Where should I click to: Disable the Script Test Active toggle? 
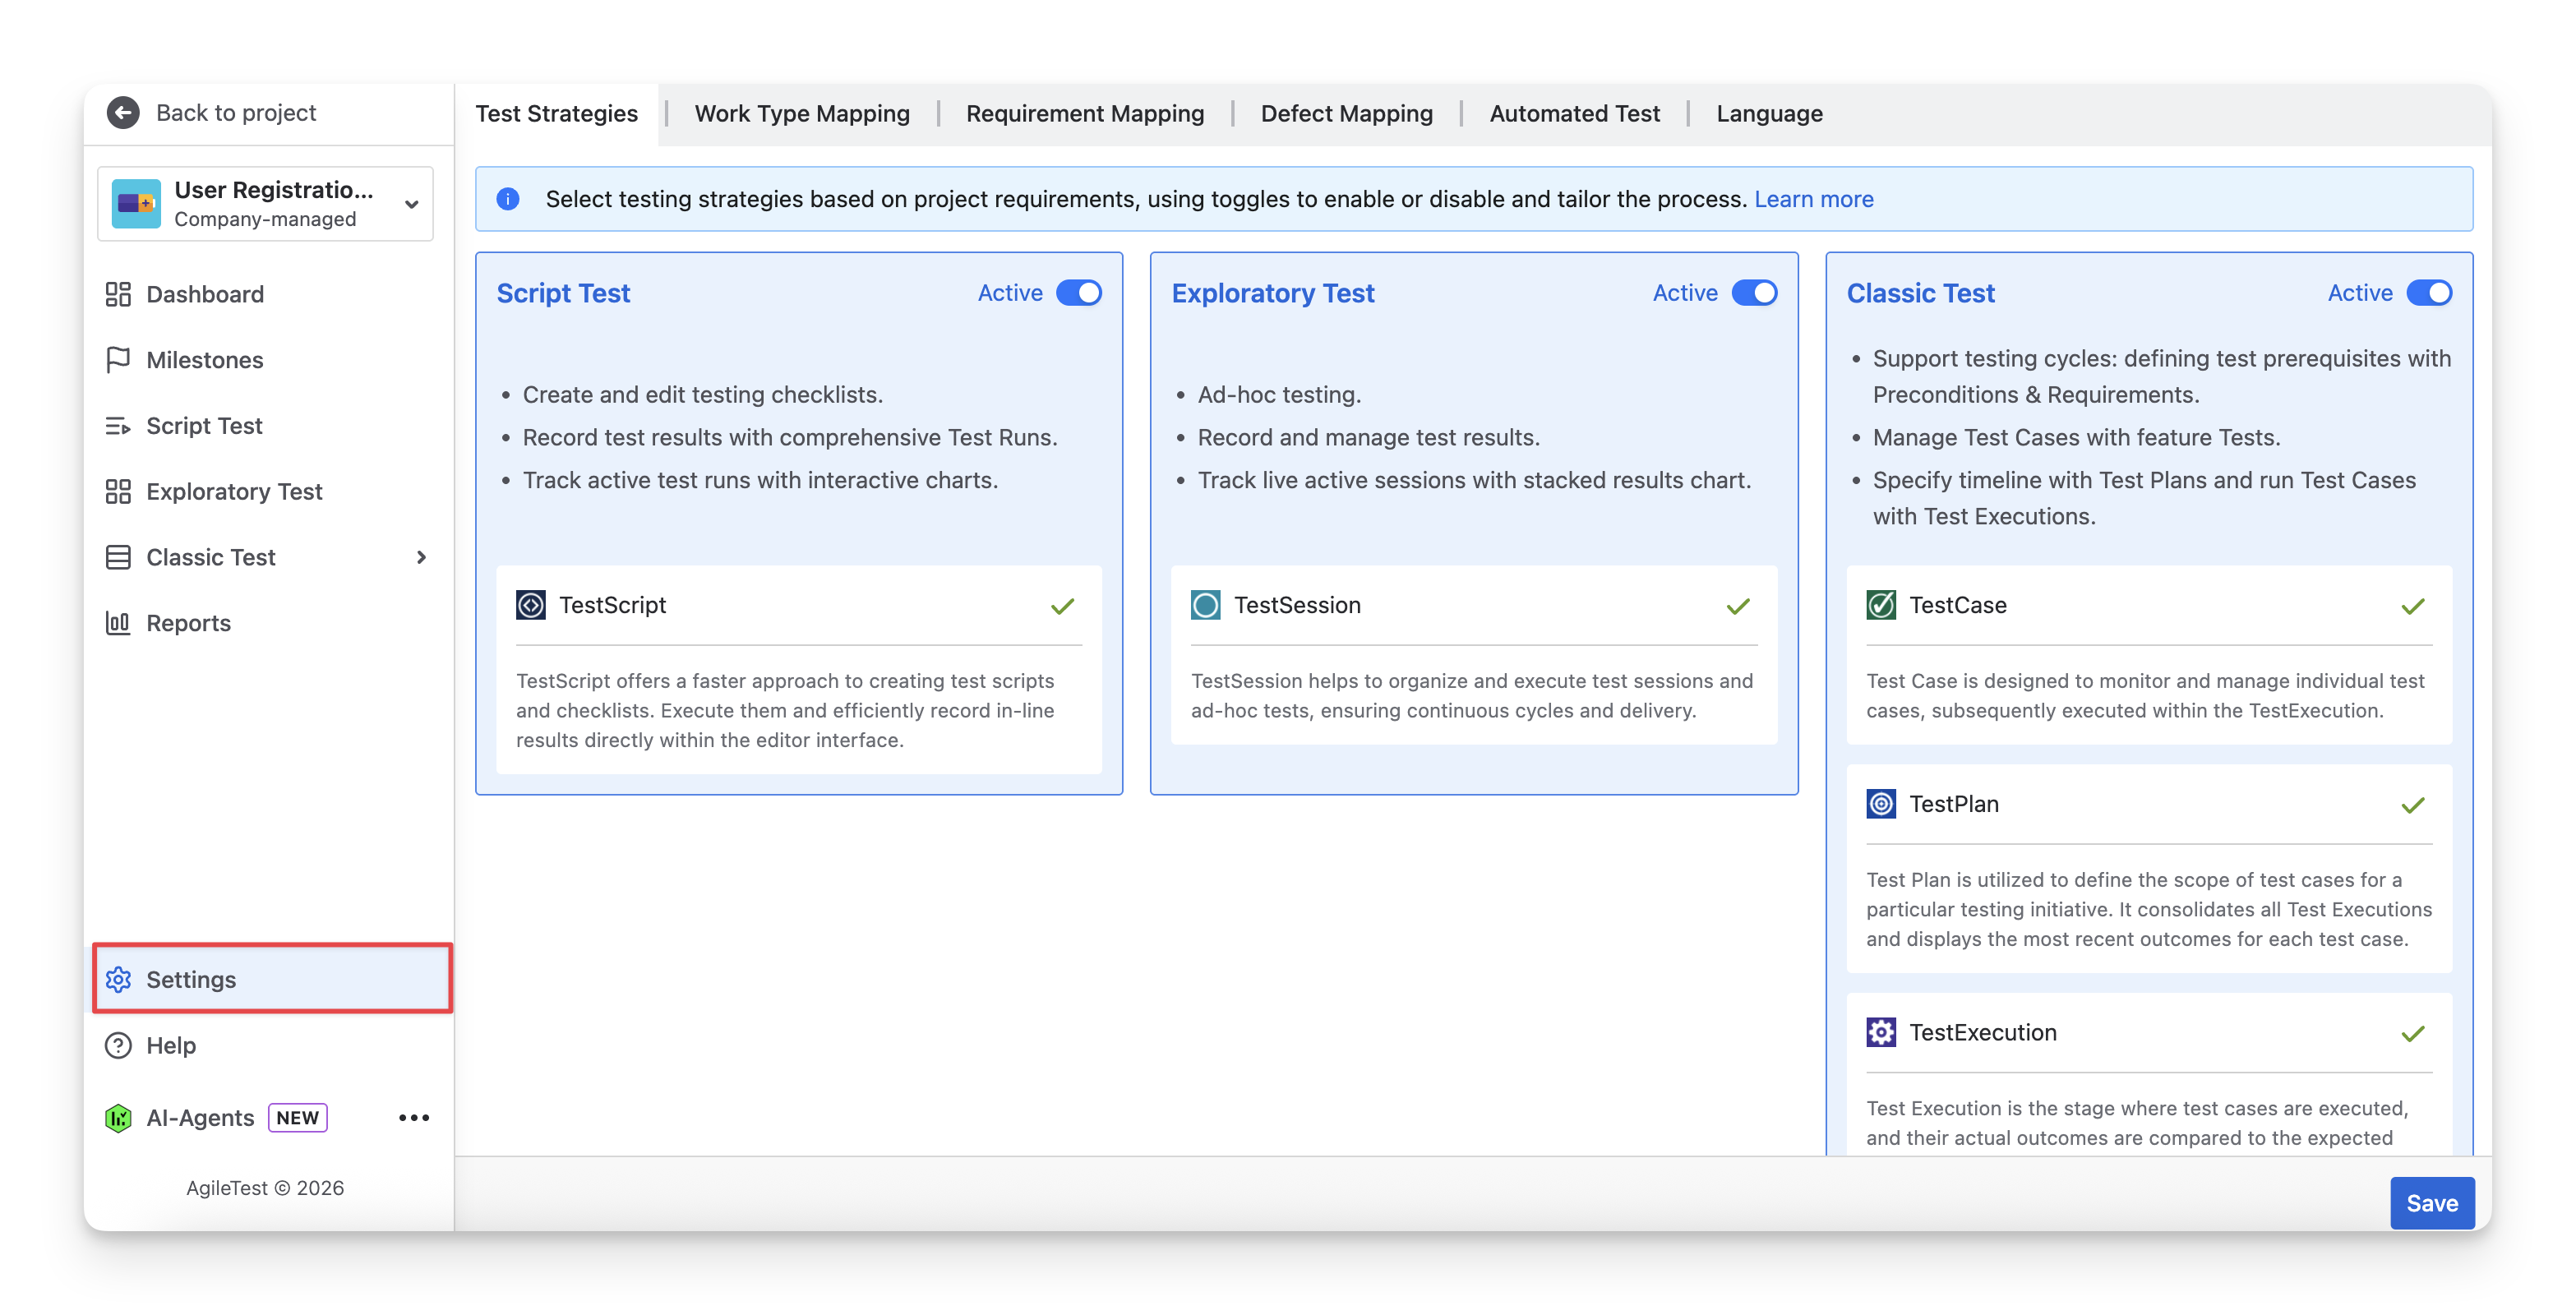point(1079,293)
